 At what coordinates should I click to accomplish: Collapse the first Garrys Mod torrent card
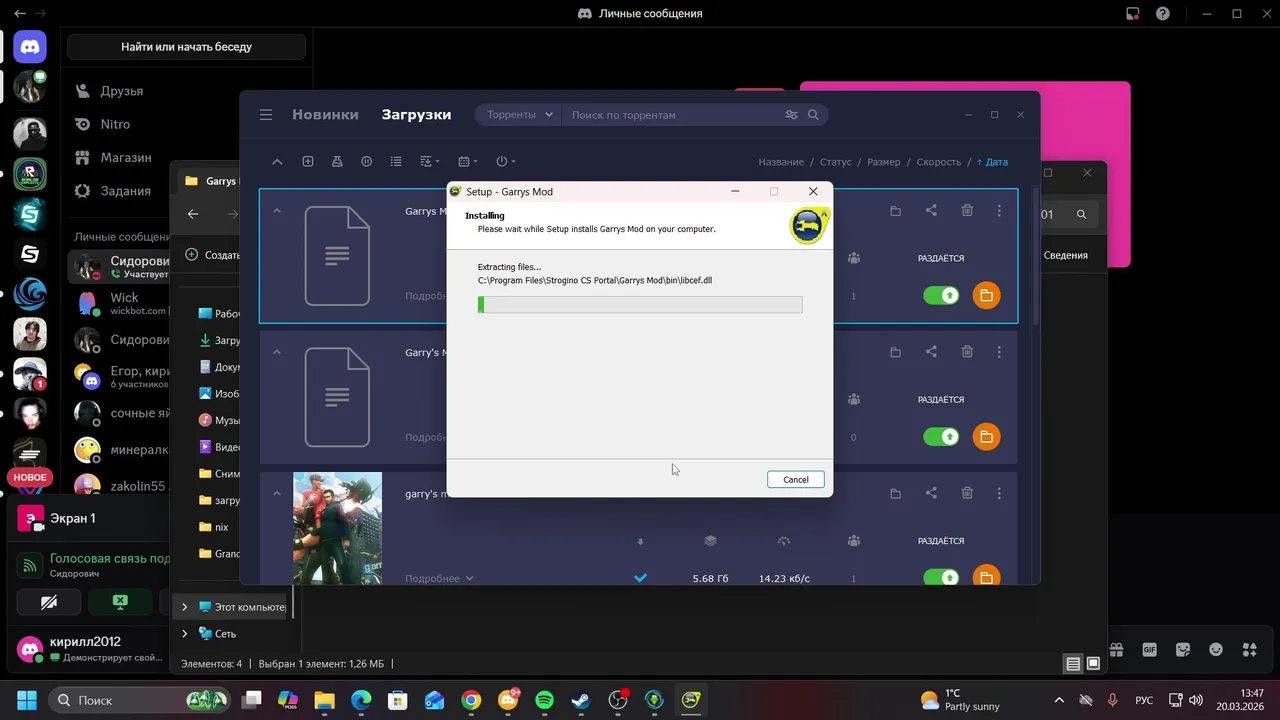tap(277, 211)
